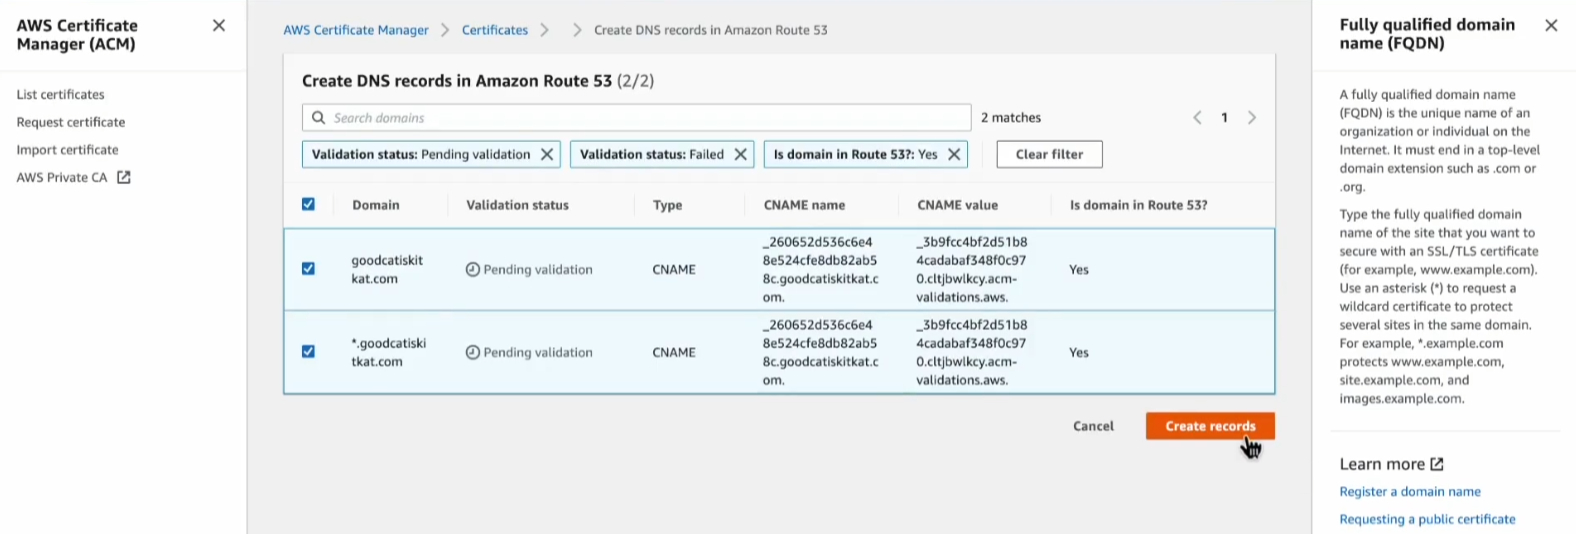Close the AWS Certificate Manager side navigation

219,26
